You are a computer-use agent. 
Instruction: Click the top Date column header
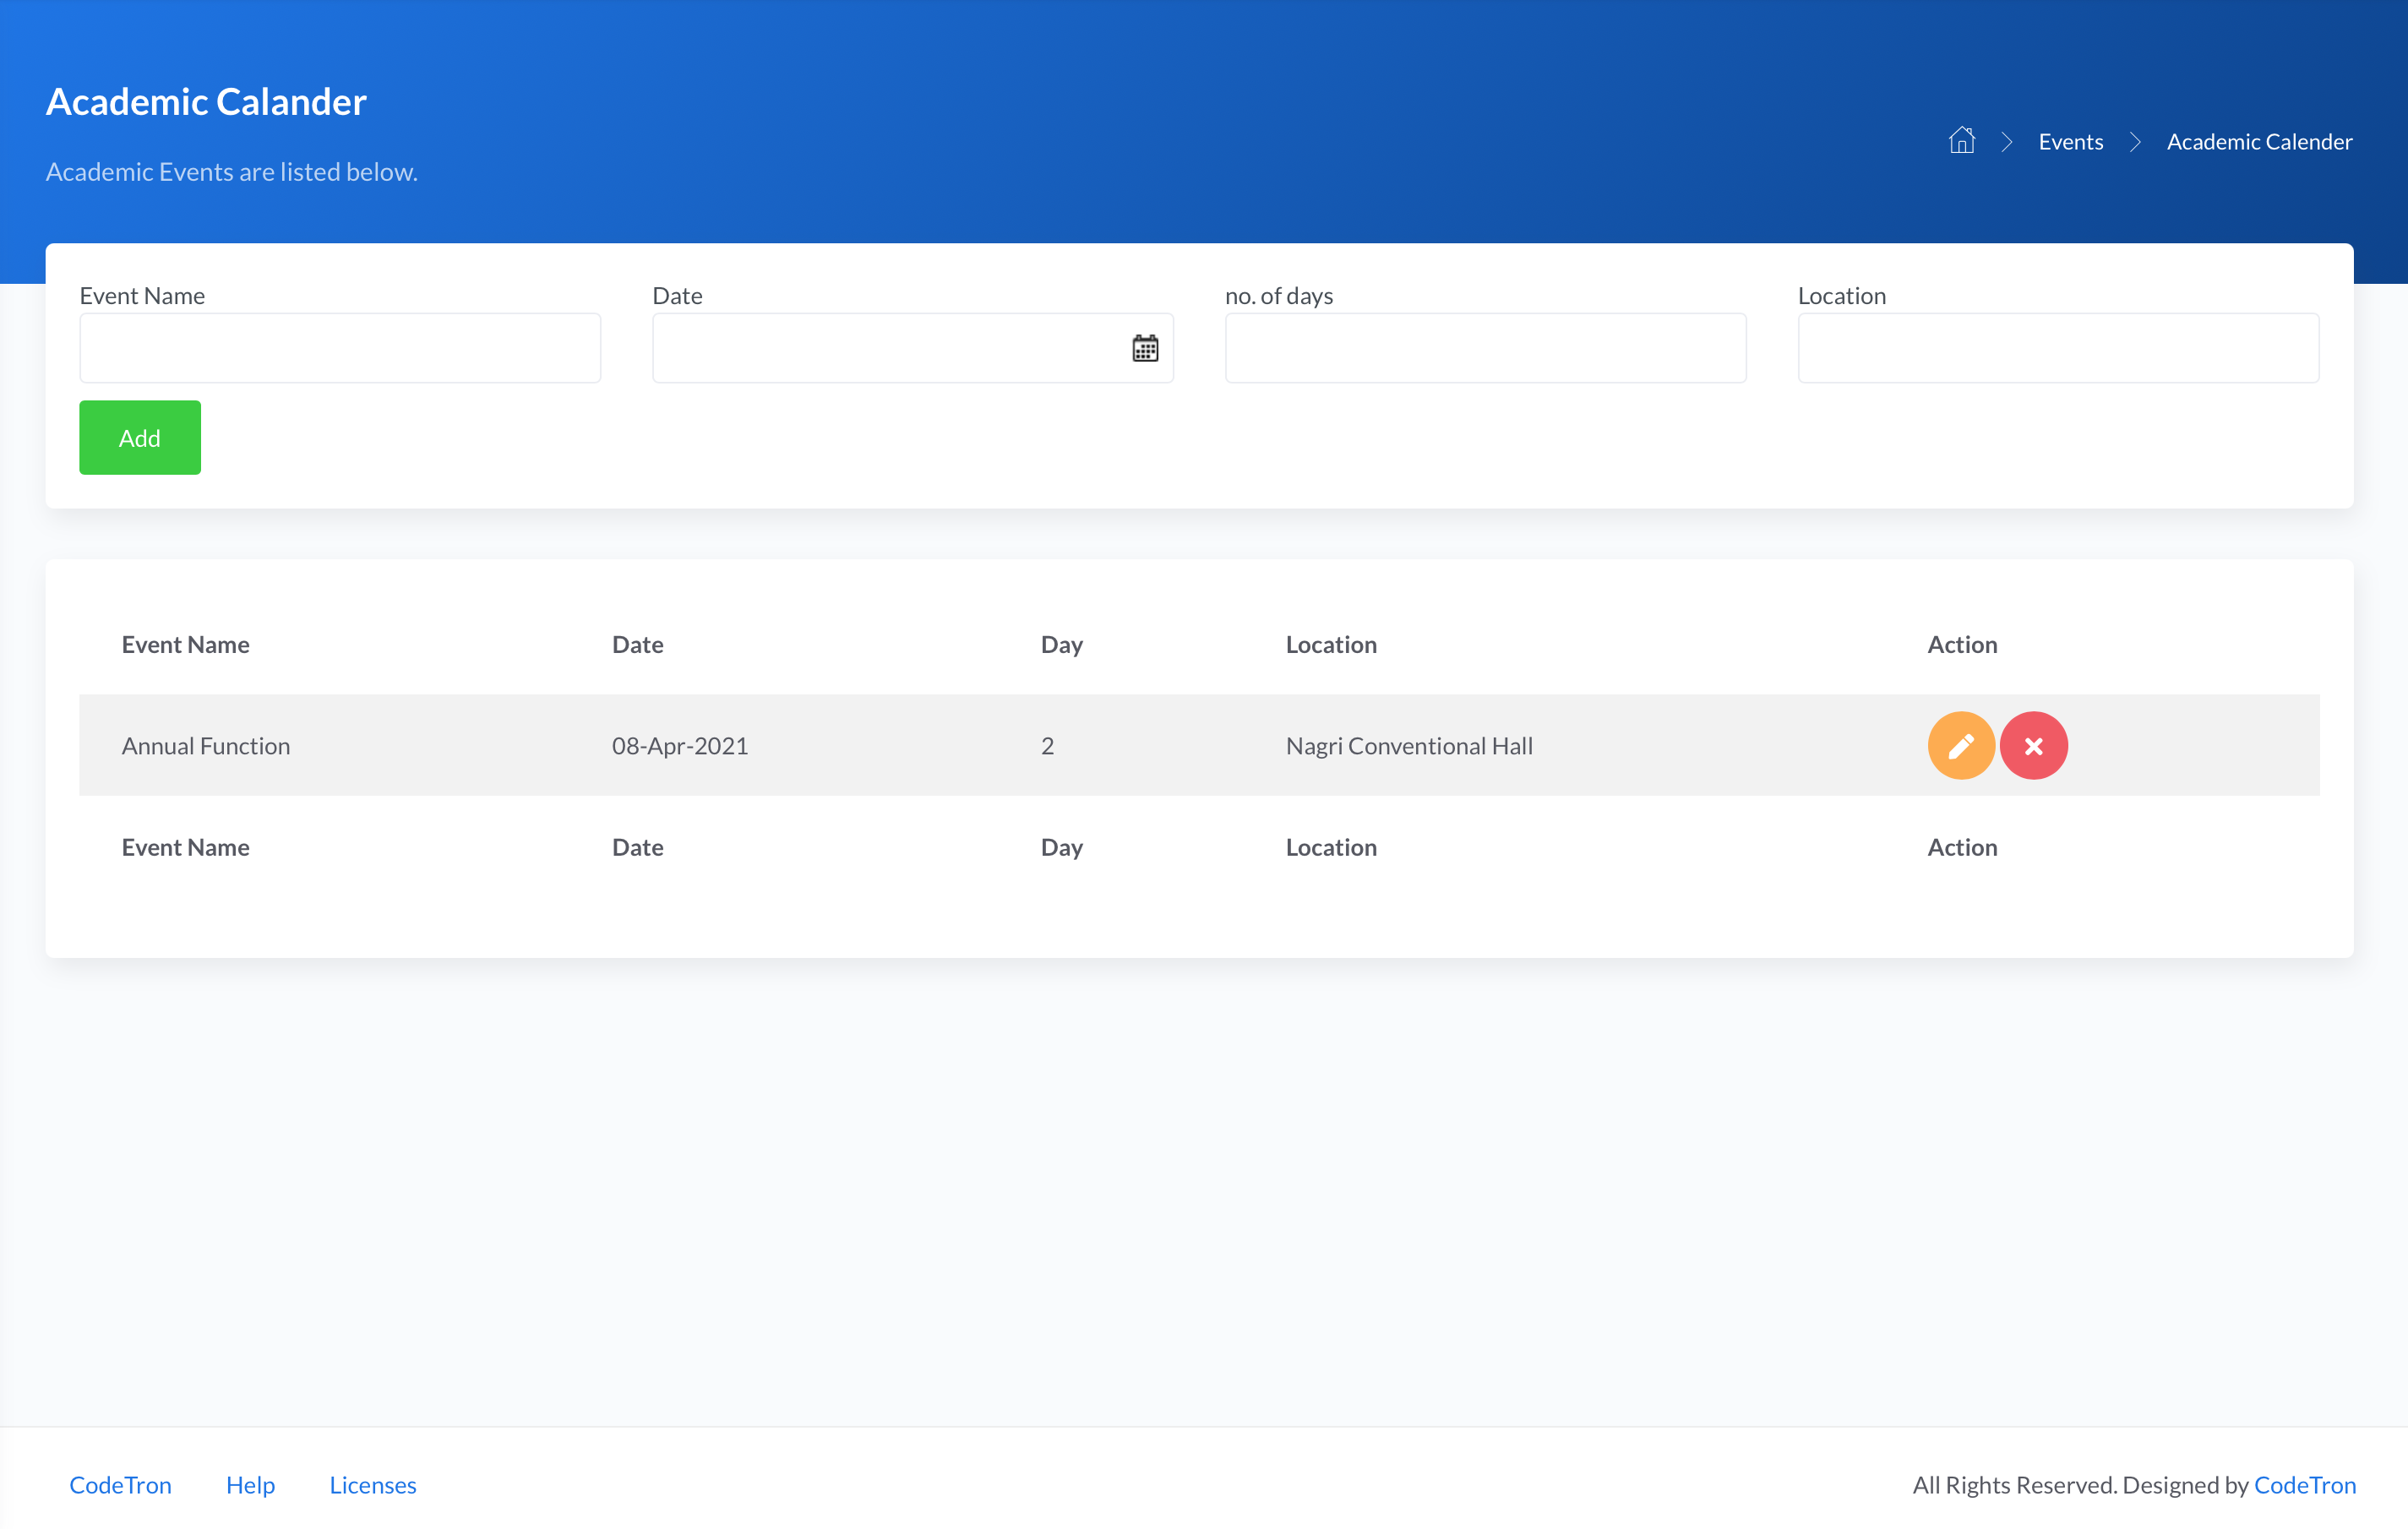pyautogui.click(x=637, y=645)
